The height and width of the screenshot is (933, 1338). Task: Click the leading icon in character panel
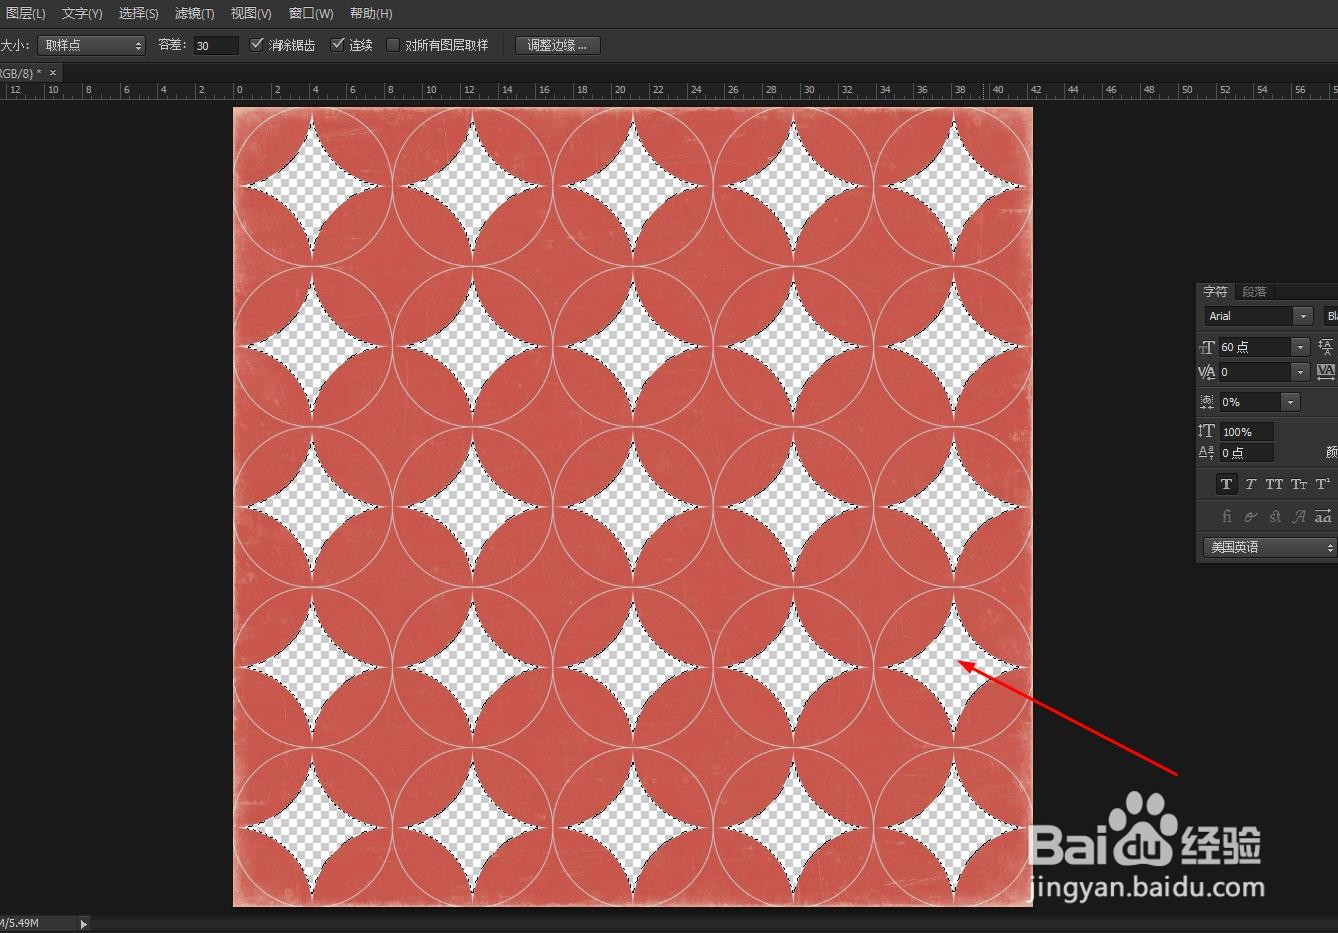pos(1326,347)
